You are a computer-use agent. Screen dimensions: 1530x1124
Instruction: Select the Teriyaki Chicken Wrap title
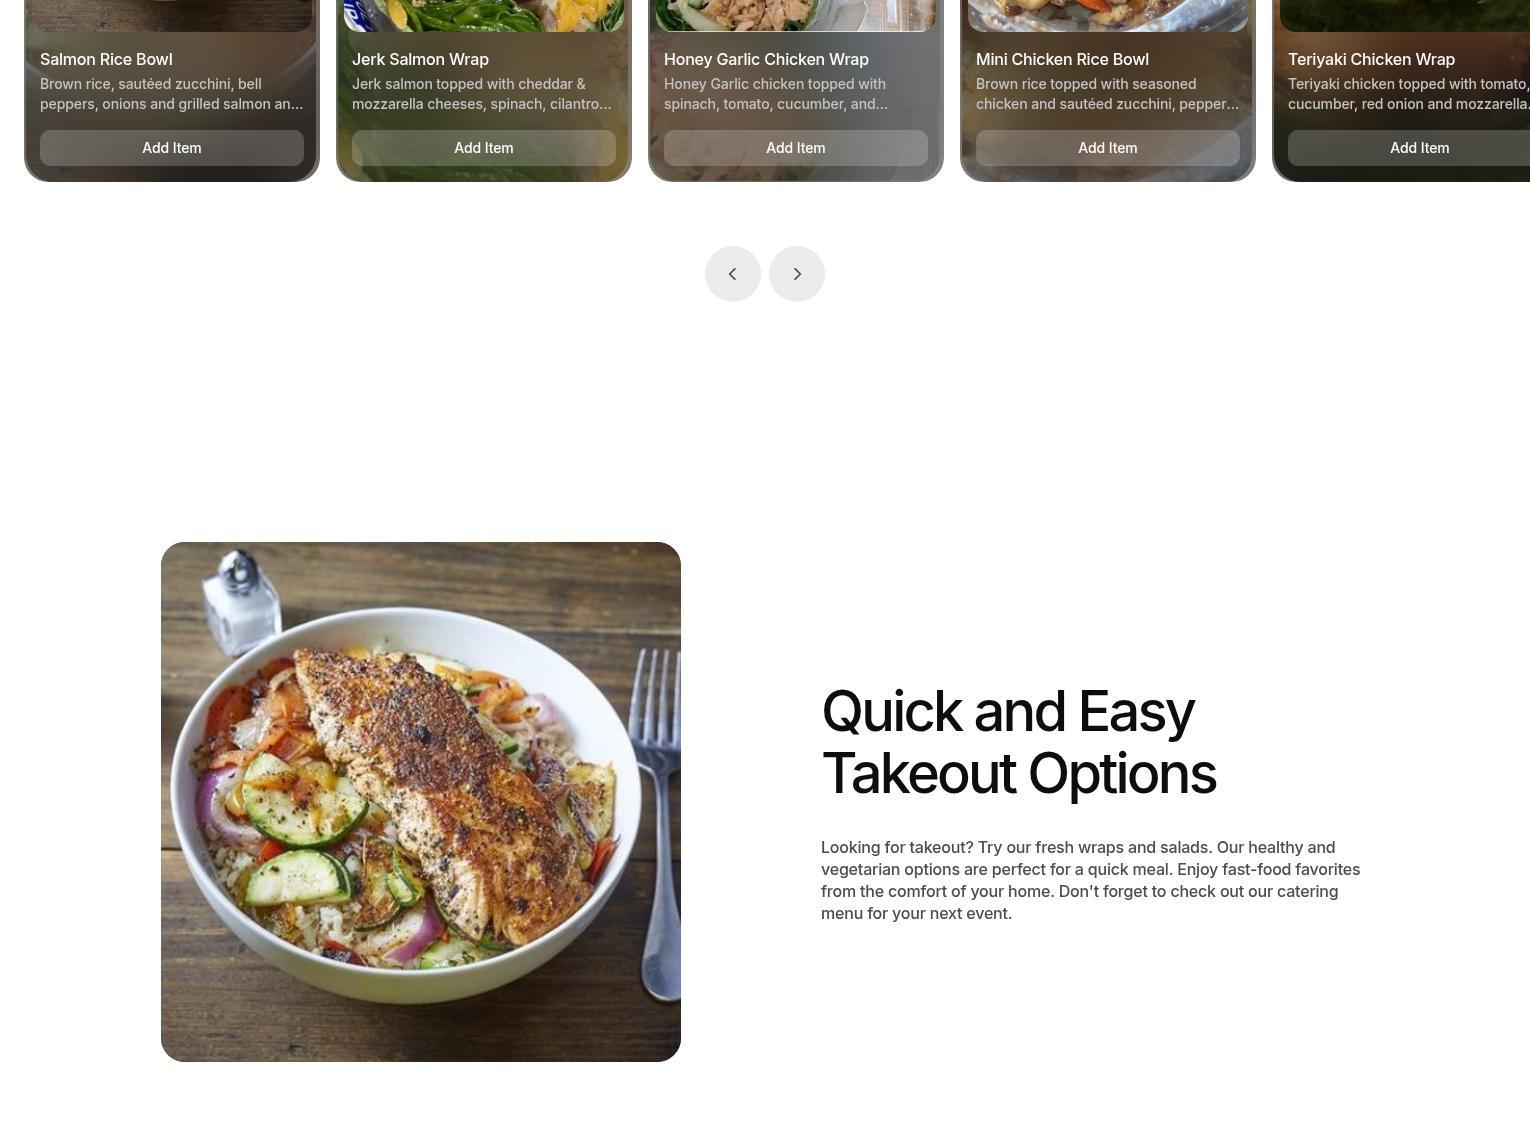click(1371, 60)
